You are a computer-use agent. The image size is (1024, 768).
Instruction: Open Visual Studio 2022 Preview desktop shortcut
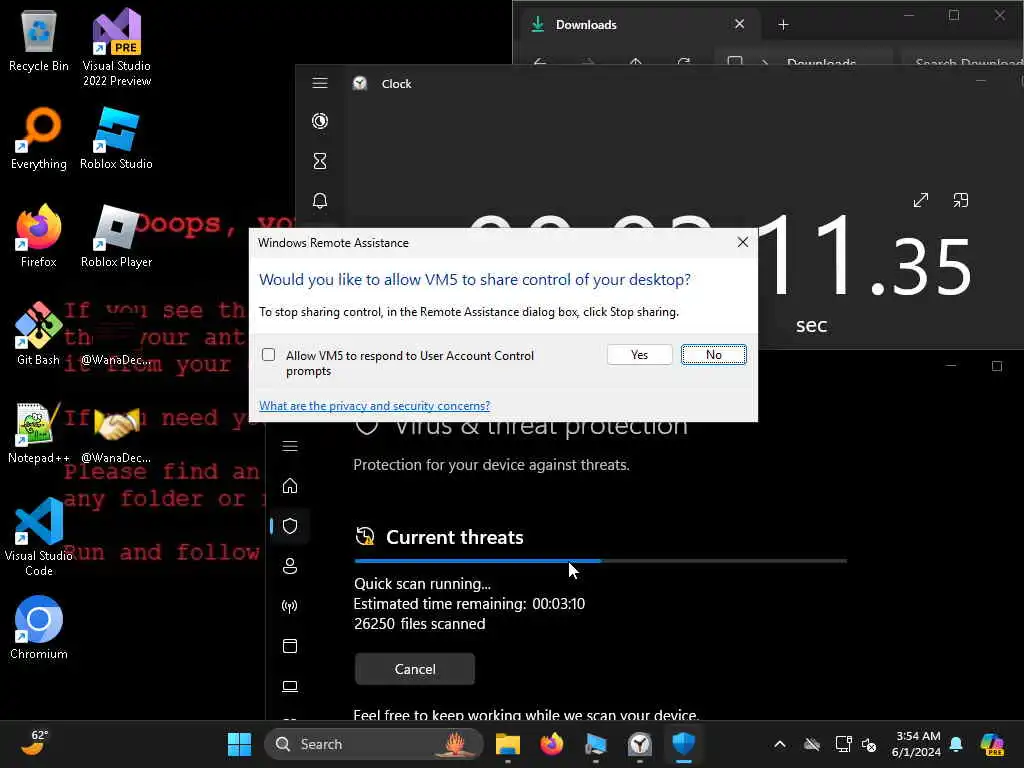117,47
